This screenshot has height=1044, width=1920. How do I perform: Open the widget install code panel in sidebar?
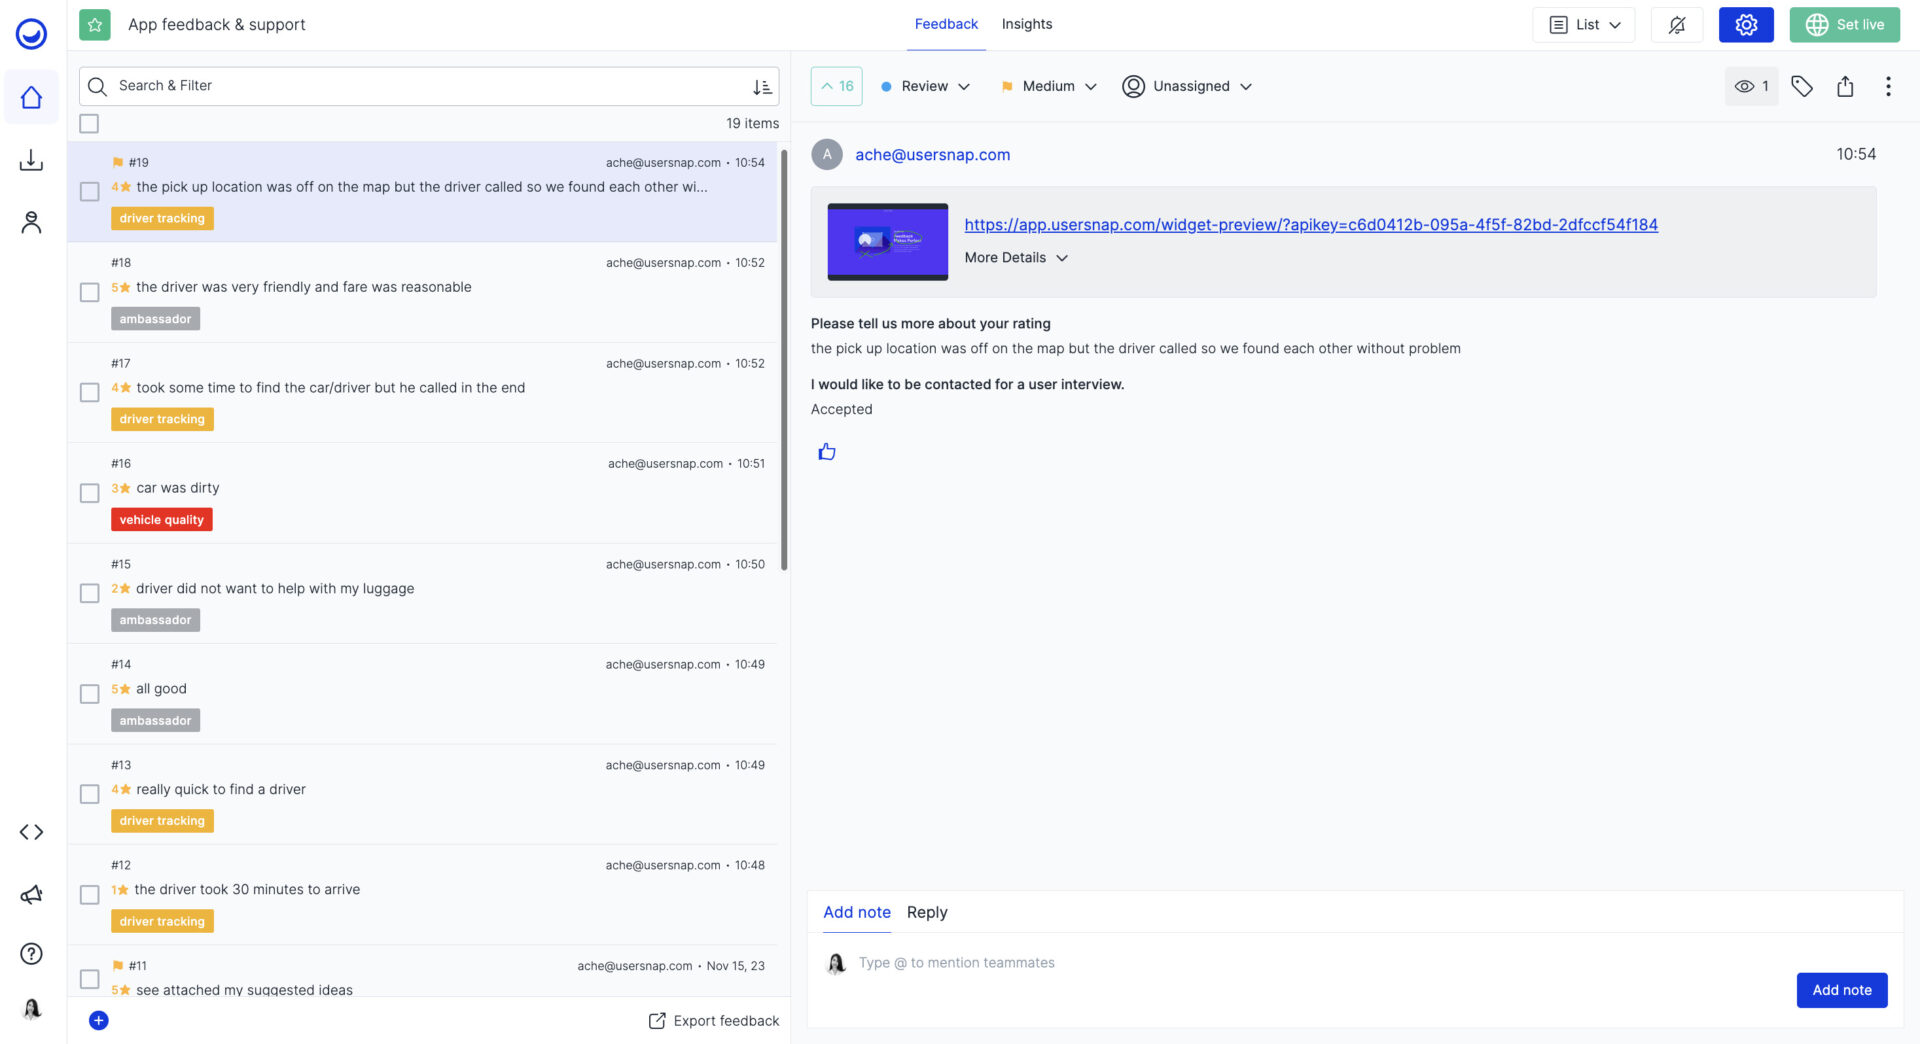(x=30, y=831)
